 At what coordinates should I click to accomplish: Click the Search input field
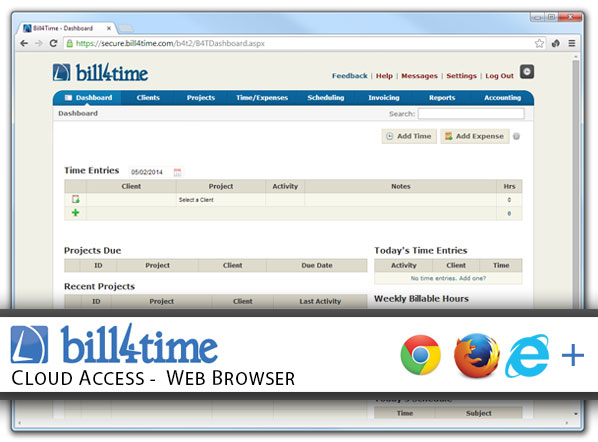click(x=471, y=114)
